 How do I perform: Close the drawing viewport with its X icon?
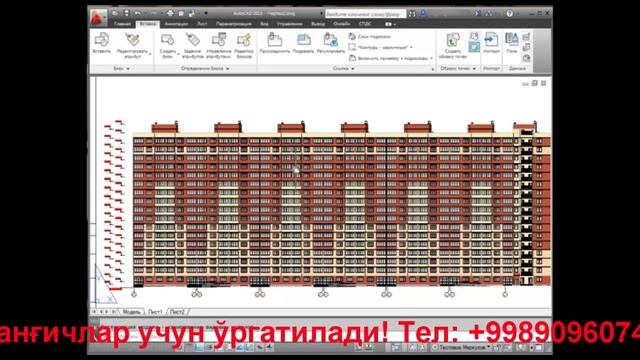[x=544, y=83]
